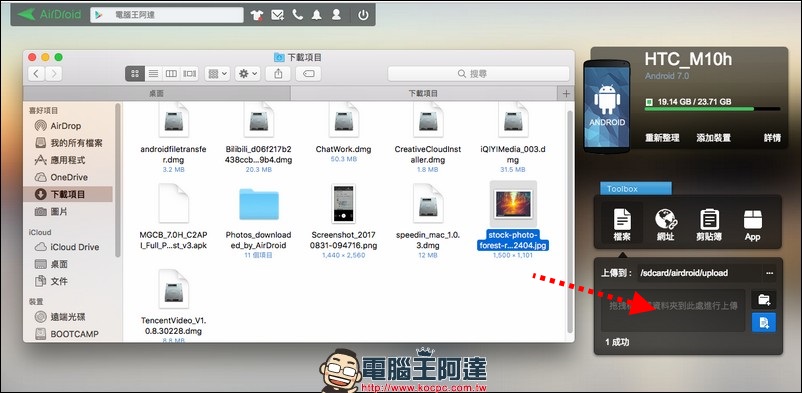Select MGCB apk file icon

click(173, 203)
